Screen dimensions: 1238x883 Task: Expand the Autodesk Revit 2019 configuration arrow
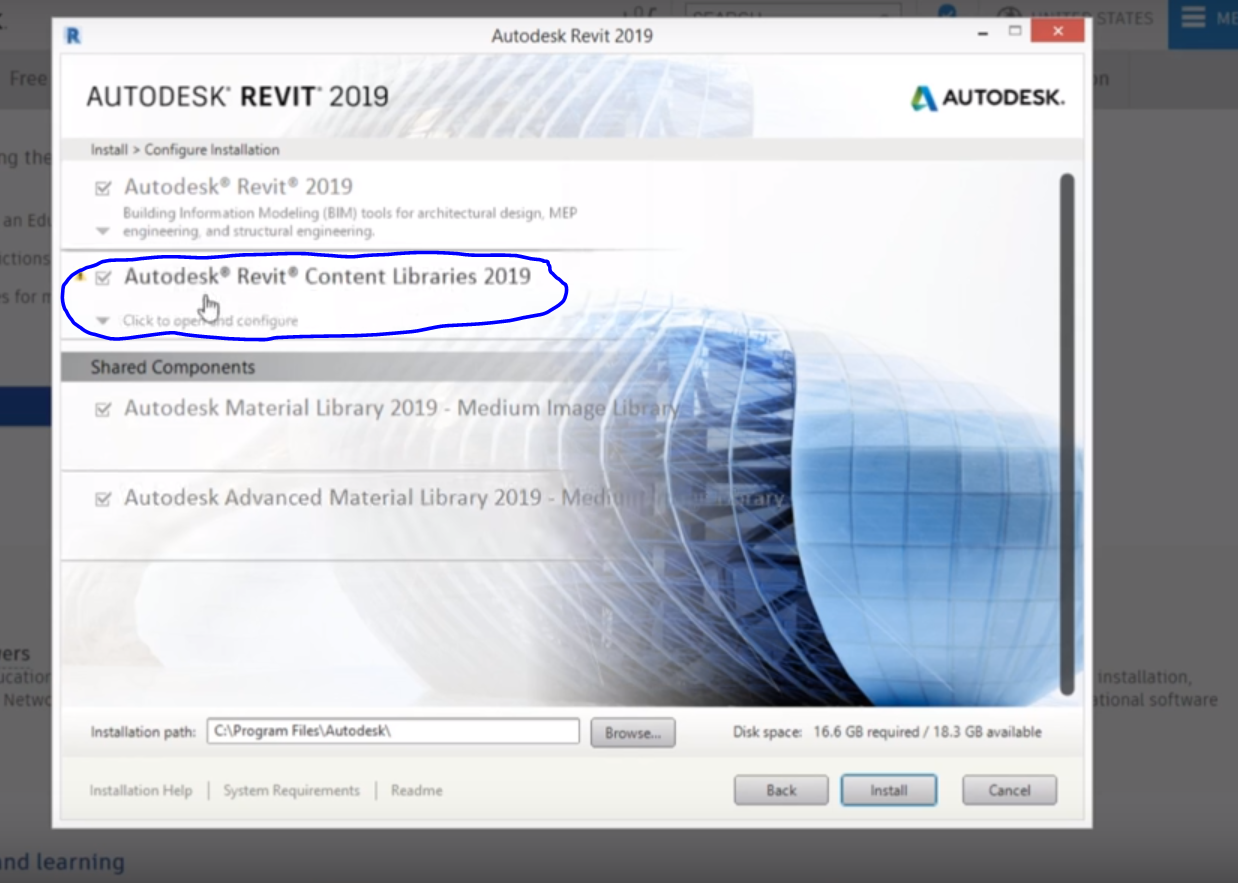tap(102, 231)
